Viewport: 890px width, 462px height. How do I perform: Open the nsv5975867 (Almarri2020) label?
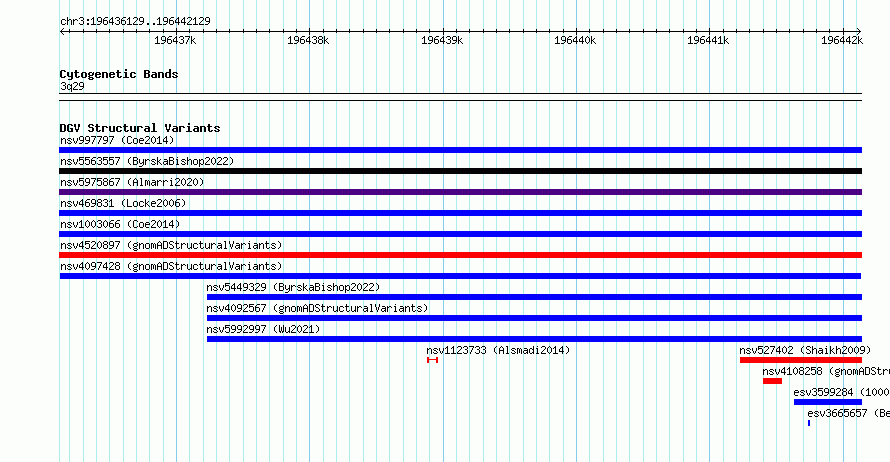(132, 182)
